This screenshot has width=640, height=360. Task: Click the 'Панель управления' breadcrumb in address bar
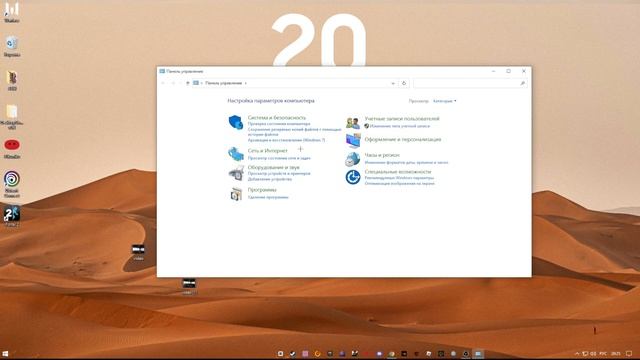pos(224,83)
